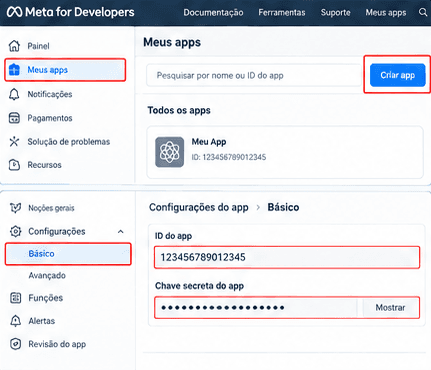Select Avançado under Configurações
The height and width of the screenshot is (370, 431).
coord(47,276)
